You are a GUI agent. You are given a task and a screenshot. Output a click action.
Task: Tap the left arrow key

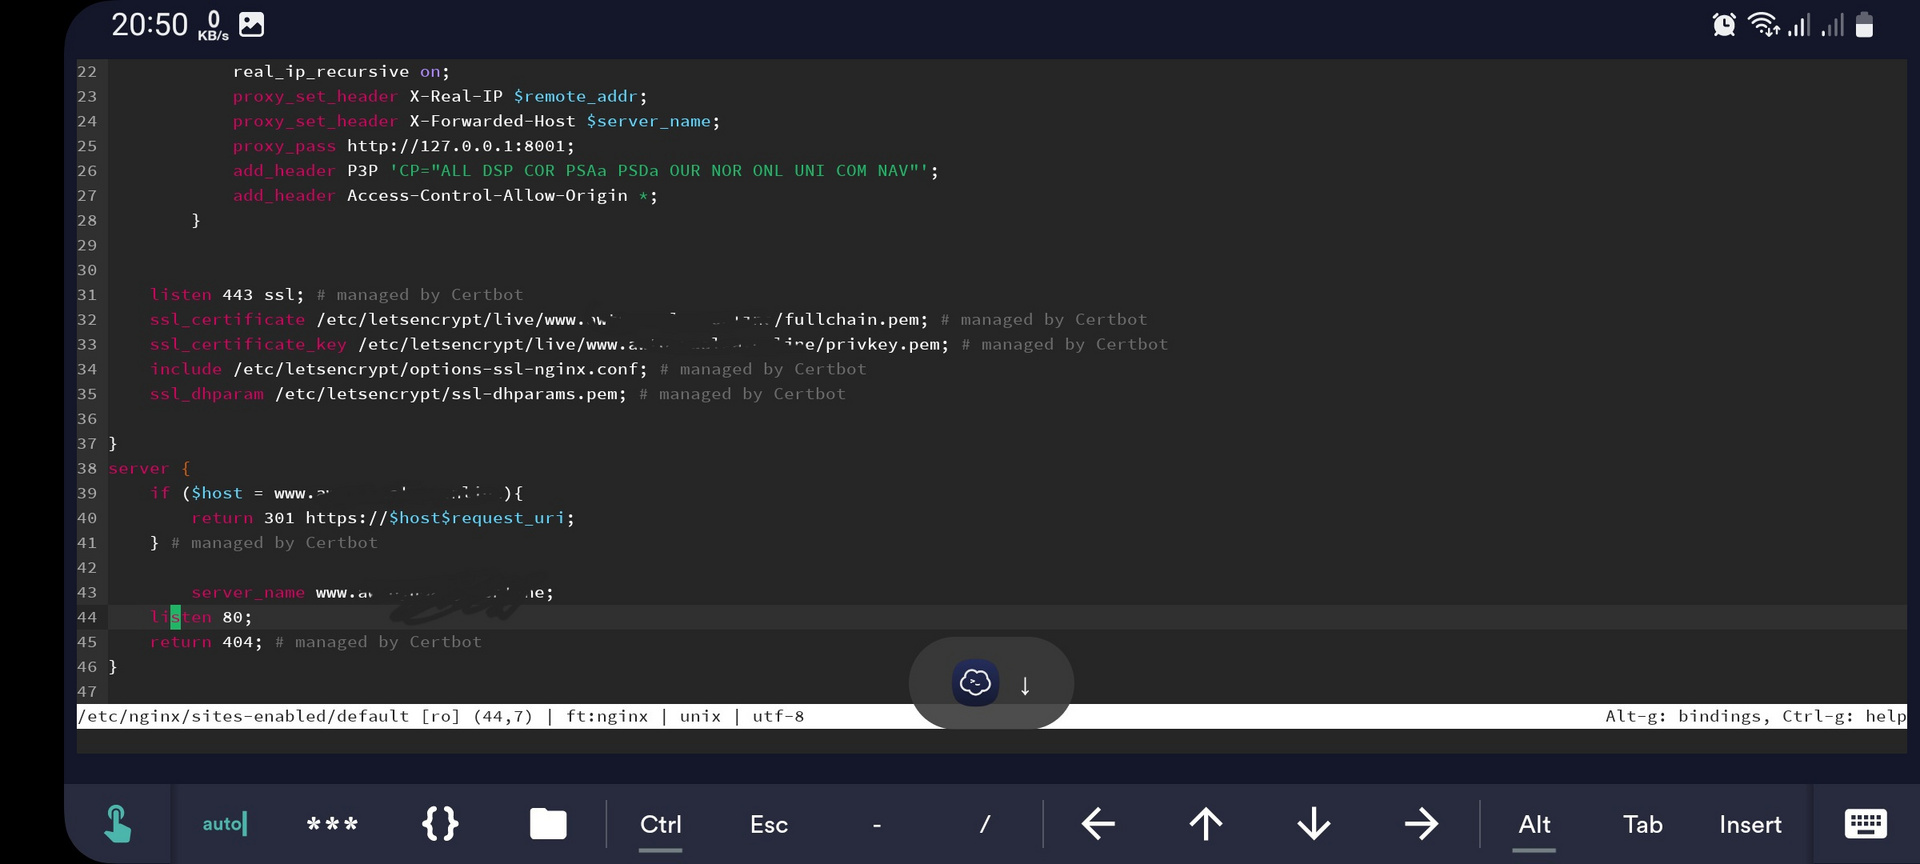(1098, 824)
